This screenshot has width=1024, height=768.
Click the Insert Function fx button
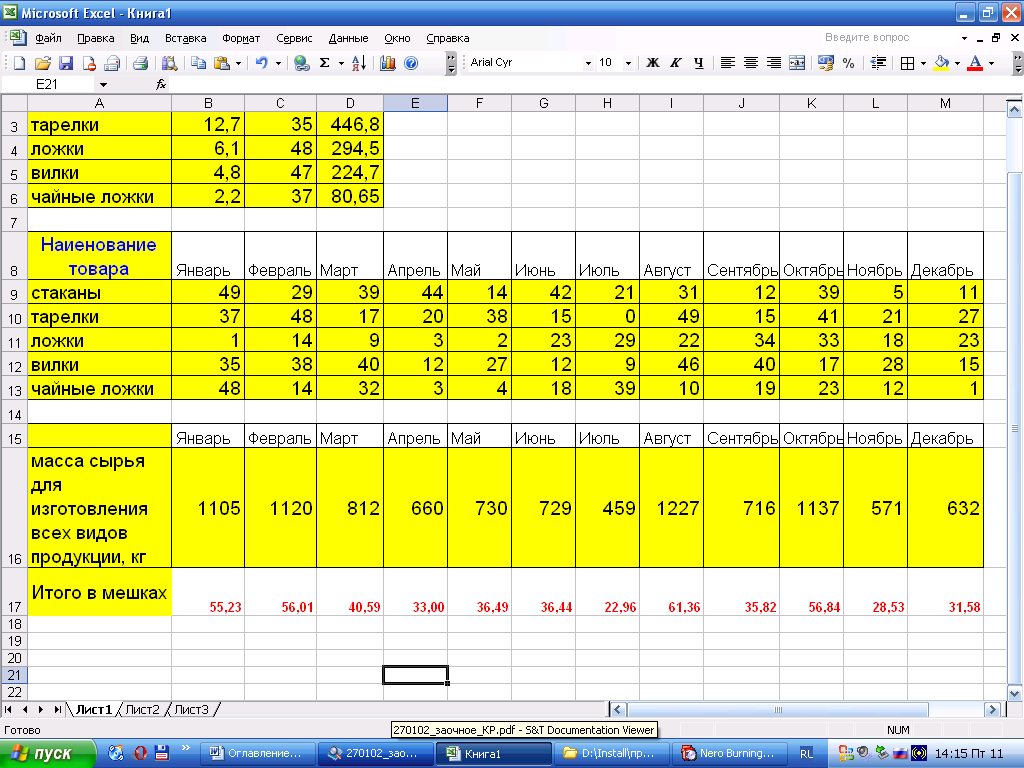tap(161, 85)
